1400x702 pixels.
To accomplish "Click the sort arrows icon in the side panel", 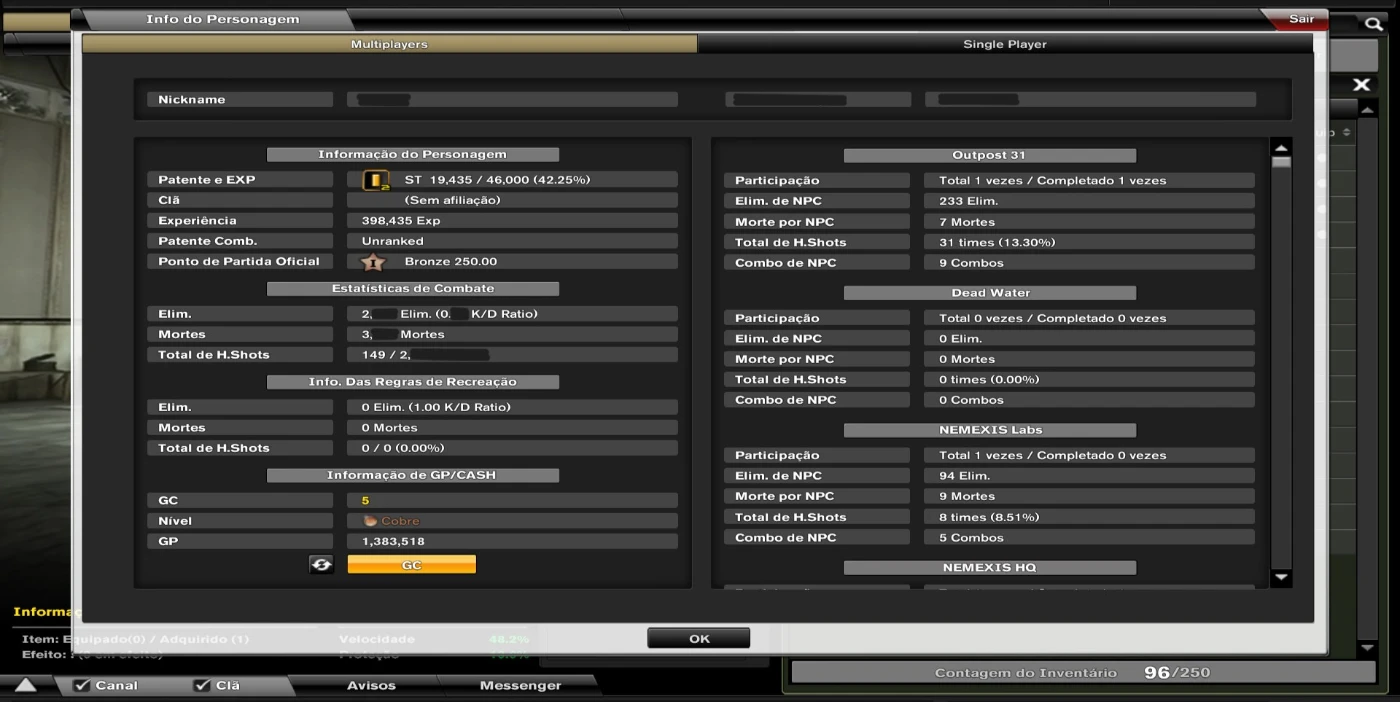I will pos(1347,133).
